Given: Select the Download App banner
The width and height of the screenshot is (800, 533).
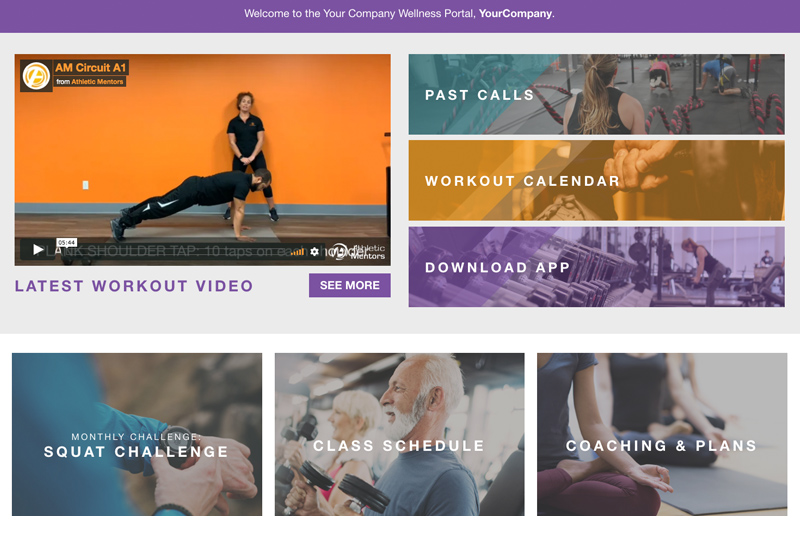Looking at the screenshot, I should click(596, 267).
